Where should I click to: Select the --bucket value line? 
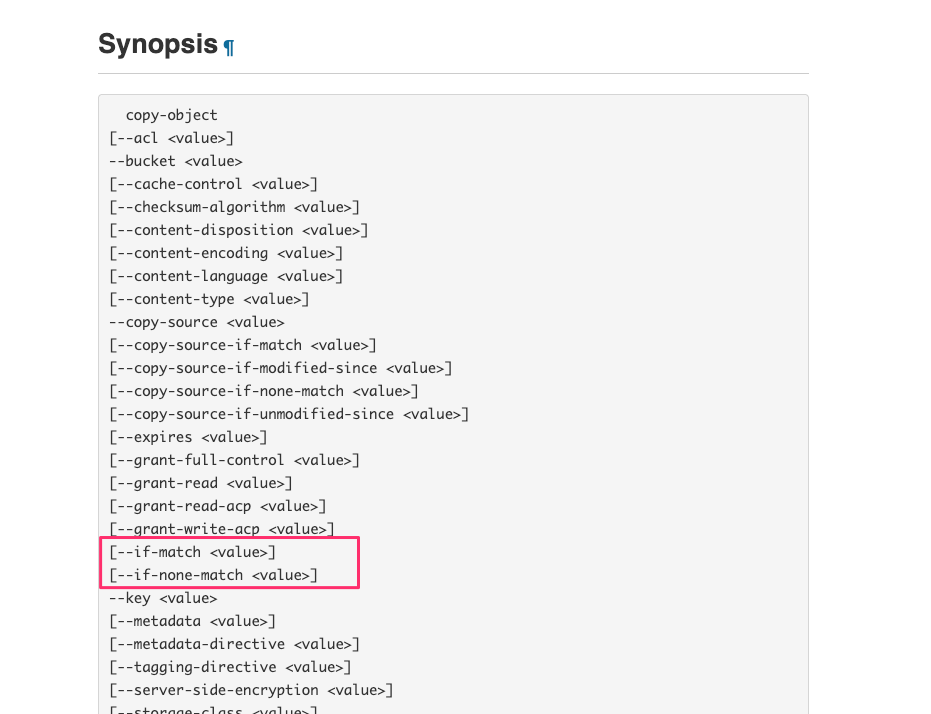pyautogui.click(x=176, y=161)
